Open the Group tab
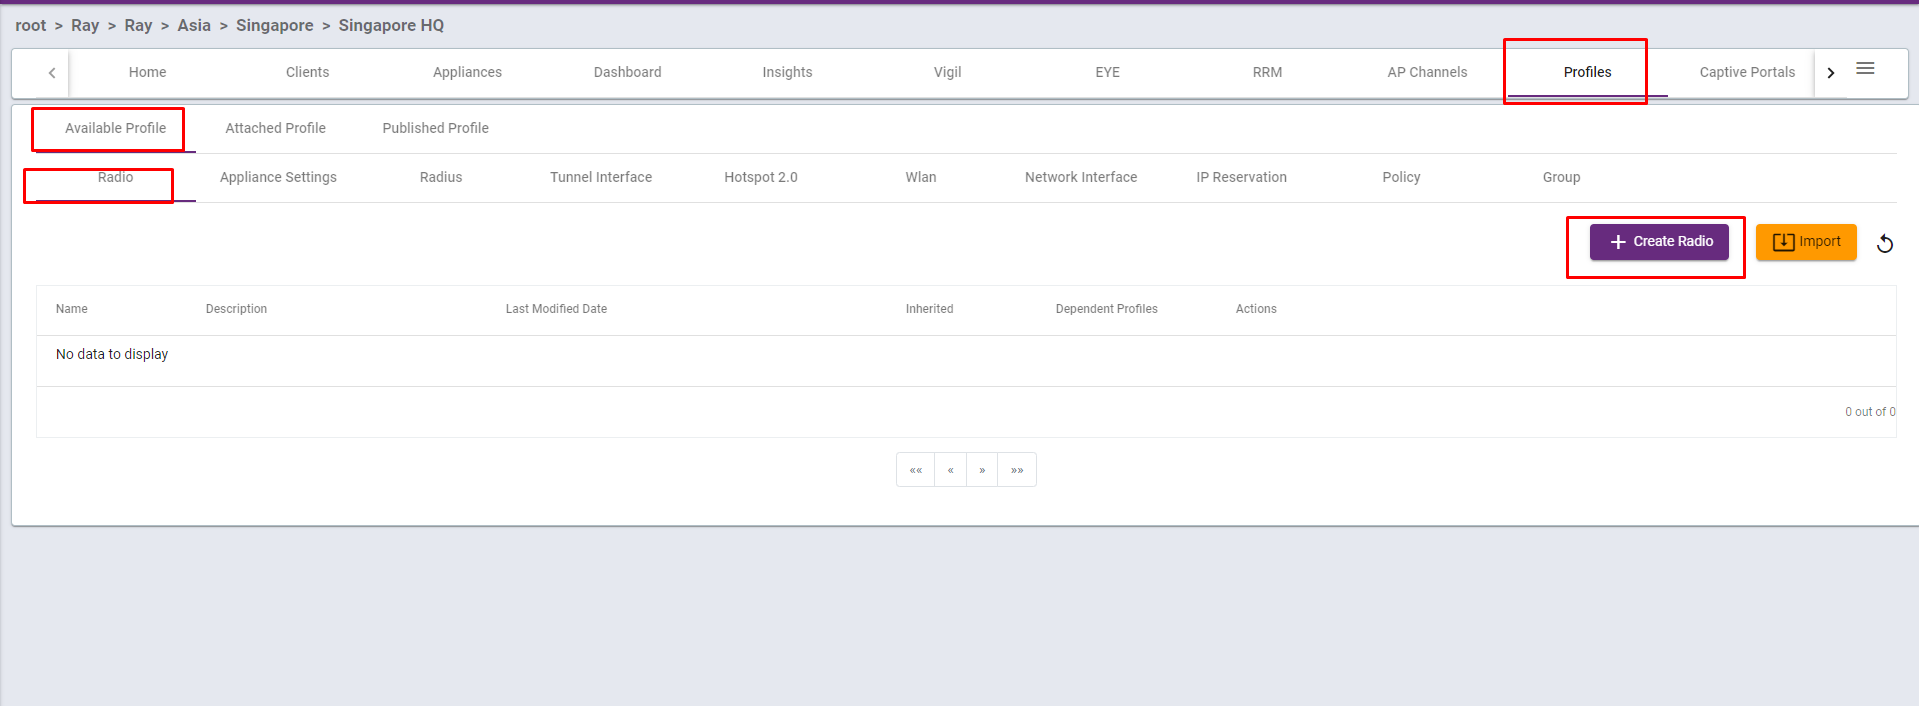Image resolution: width=1919 pixels, height=706 pixels. [1562, 177]
